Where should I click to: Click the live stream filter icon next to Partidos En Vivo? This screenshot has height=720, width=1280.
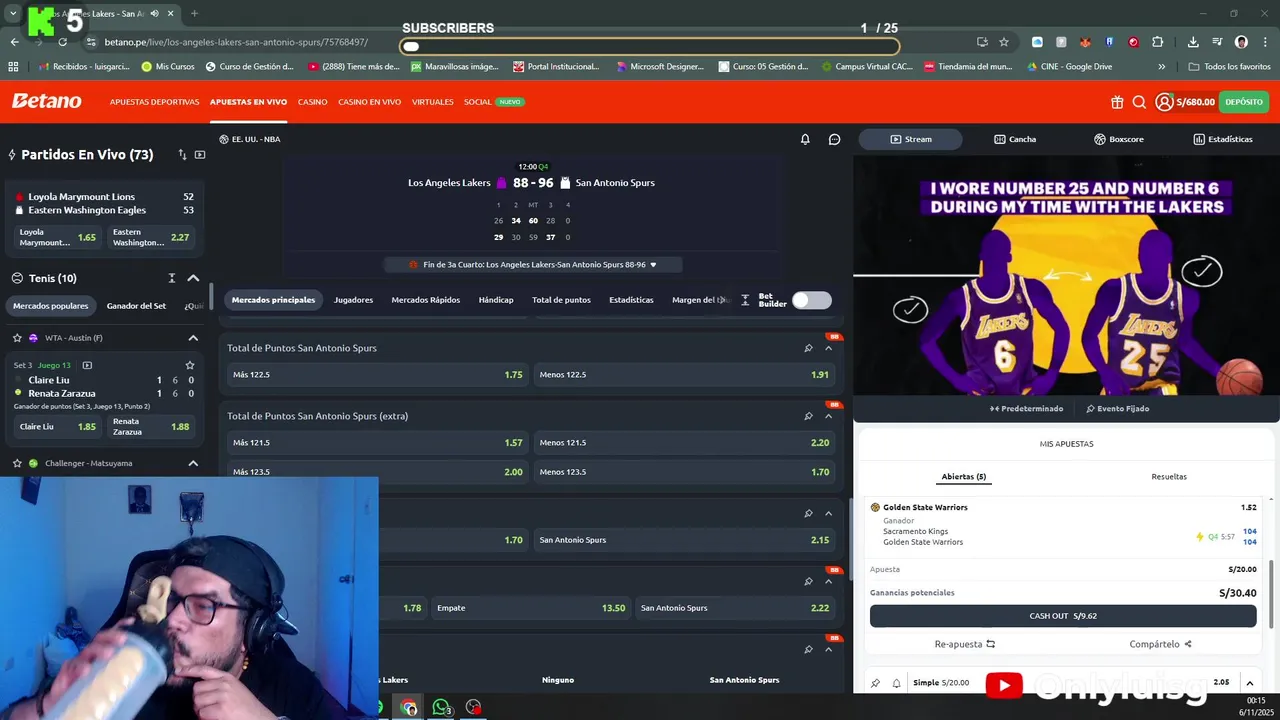click(x=200, y=155)
